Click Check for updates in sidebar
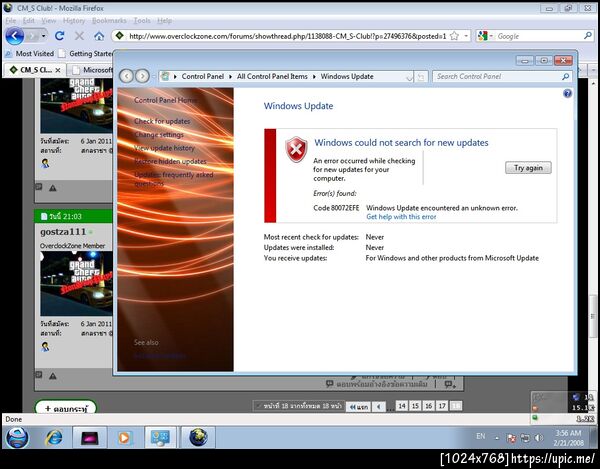The height and width of the screenshot is (469, 600). (x=162, y=121)
